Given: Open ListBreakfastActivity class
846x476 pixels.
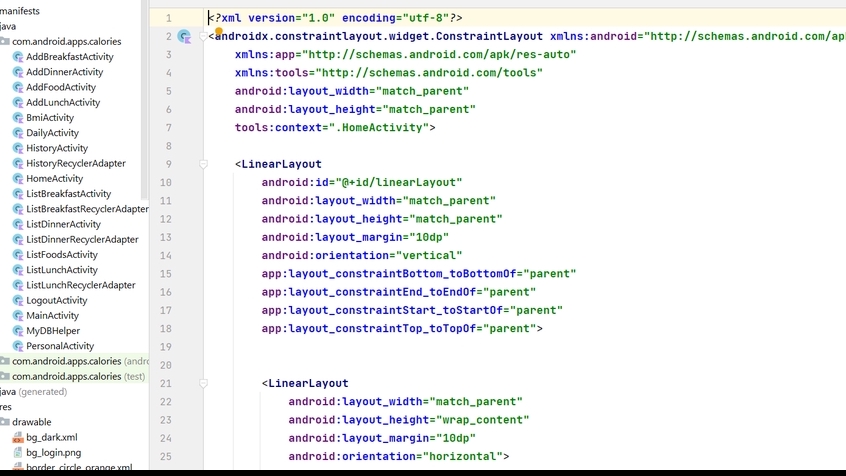Looking at the screenshot, I should click(x=69, y=194).
